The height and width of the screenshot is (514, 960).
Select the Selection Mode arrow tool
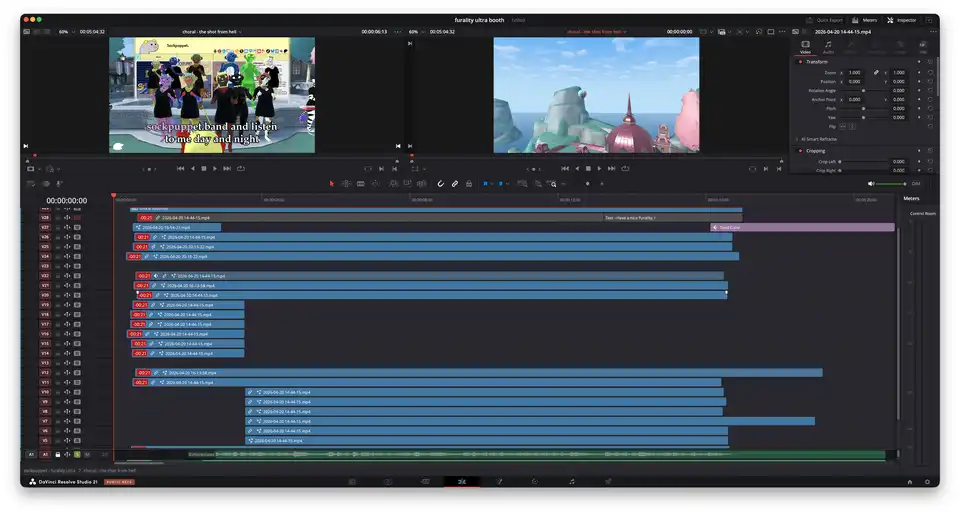(x=332, y=184)
